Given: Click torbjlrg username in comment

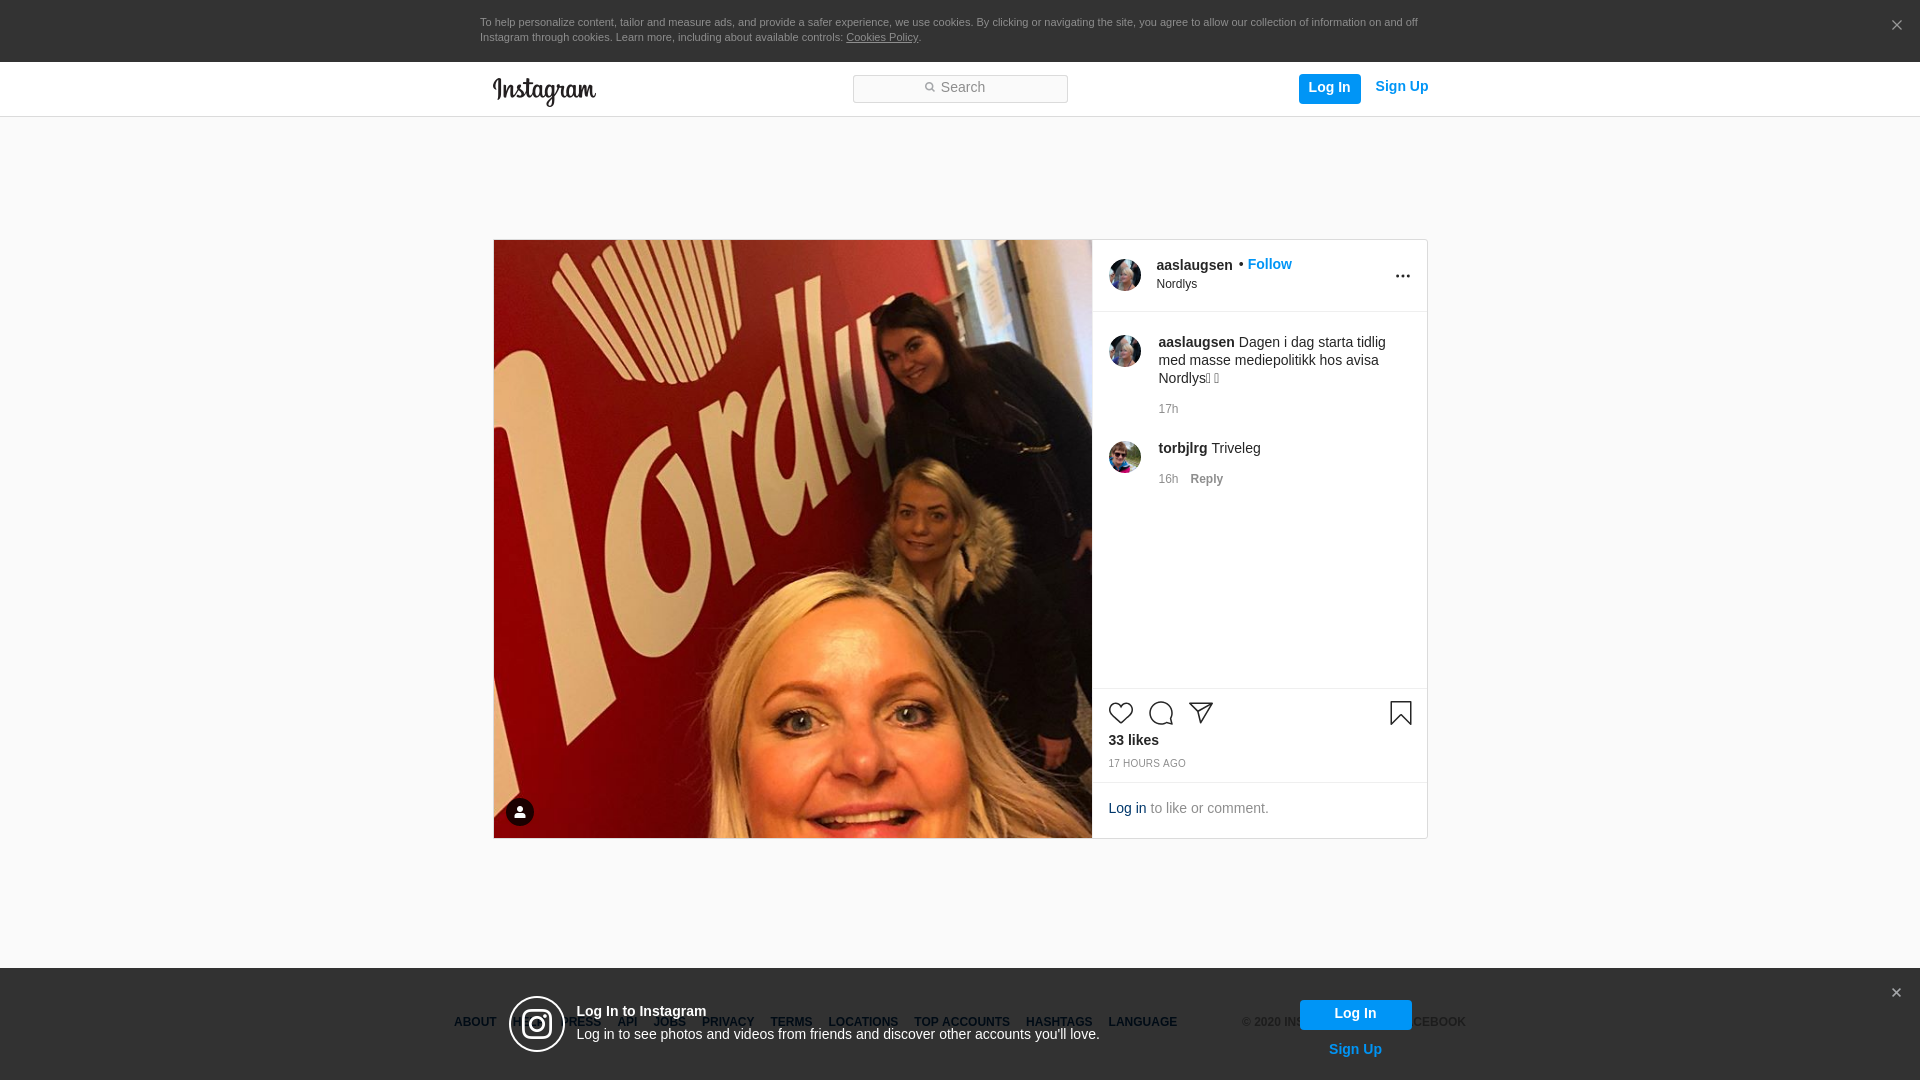Looking at the screenshot, I should tap(1183, 448).
